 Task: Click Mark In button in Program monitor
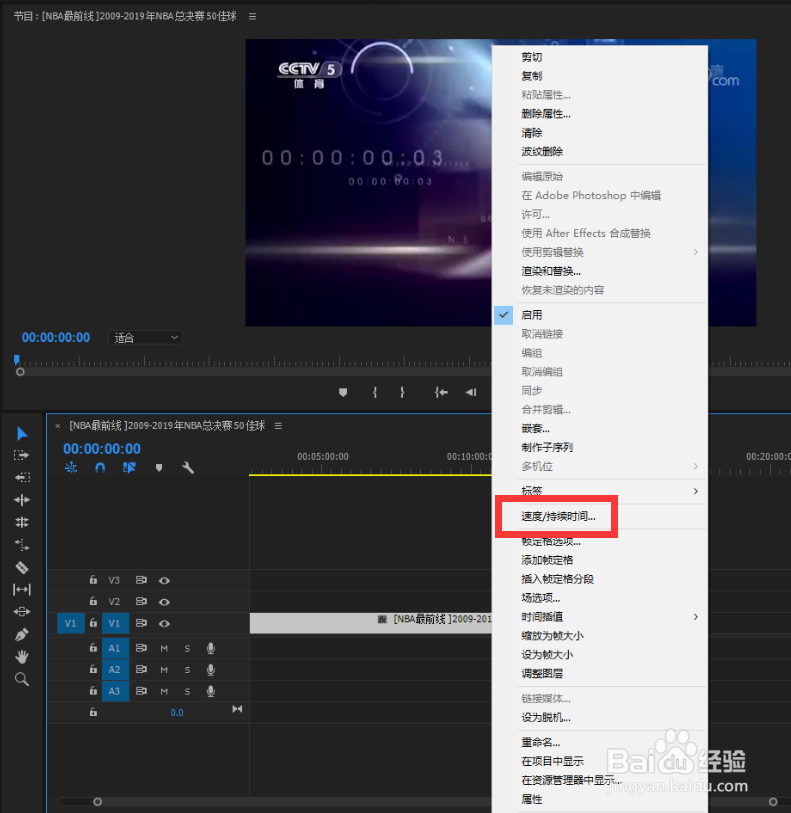click(x=375, y=393)
